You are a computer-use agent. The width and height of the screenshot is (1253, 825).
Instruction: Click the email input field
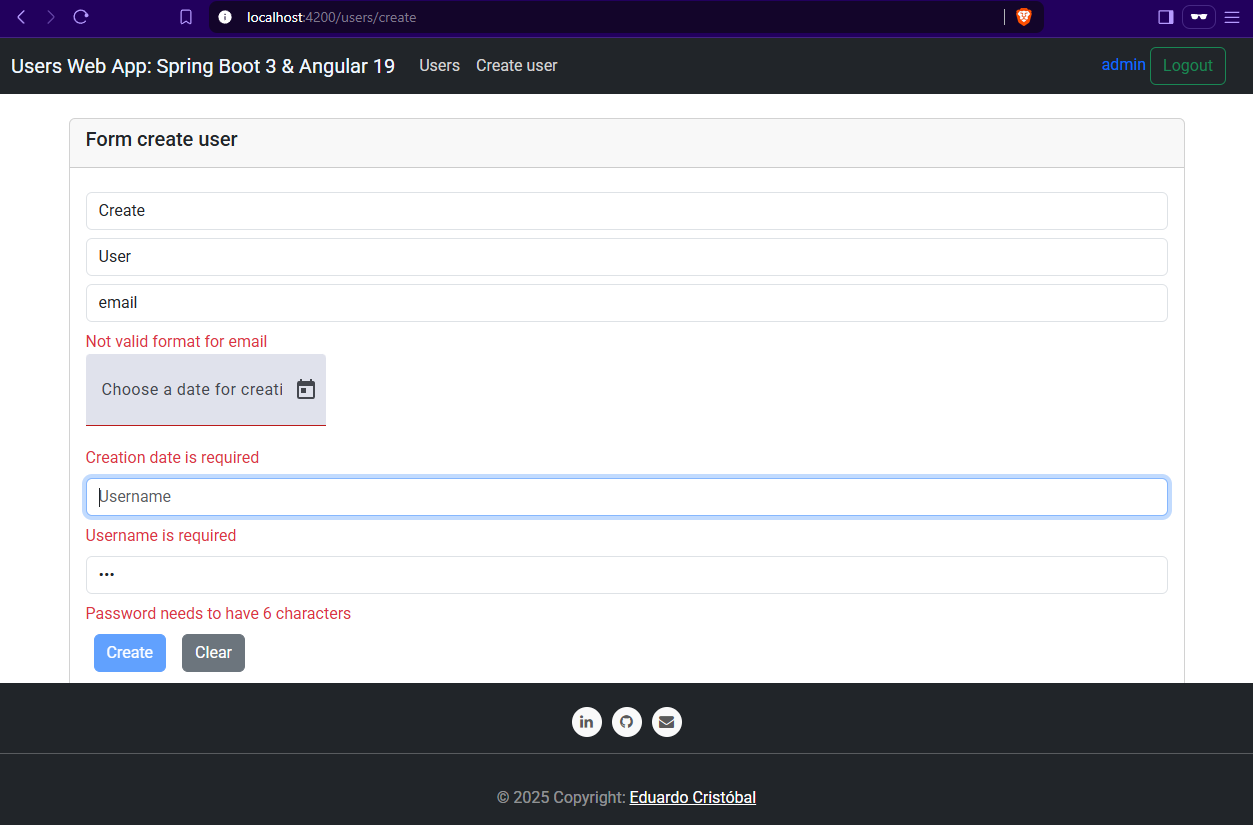click(x=626, y=303)
